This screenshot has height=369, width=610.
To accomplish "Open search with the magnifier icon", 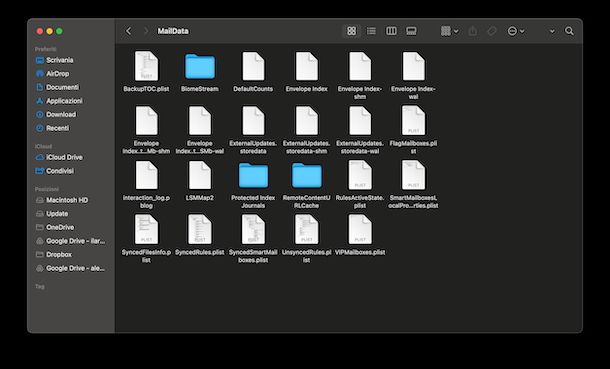I will tap(569, 31).
